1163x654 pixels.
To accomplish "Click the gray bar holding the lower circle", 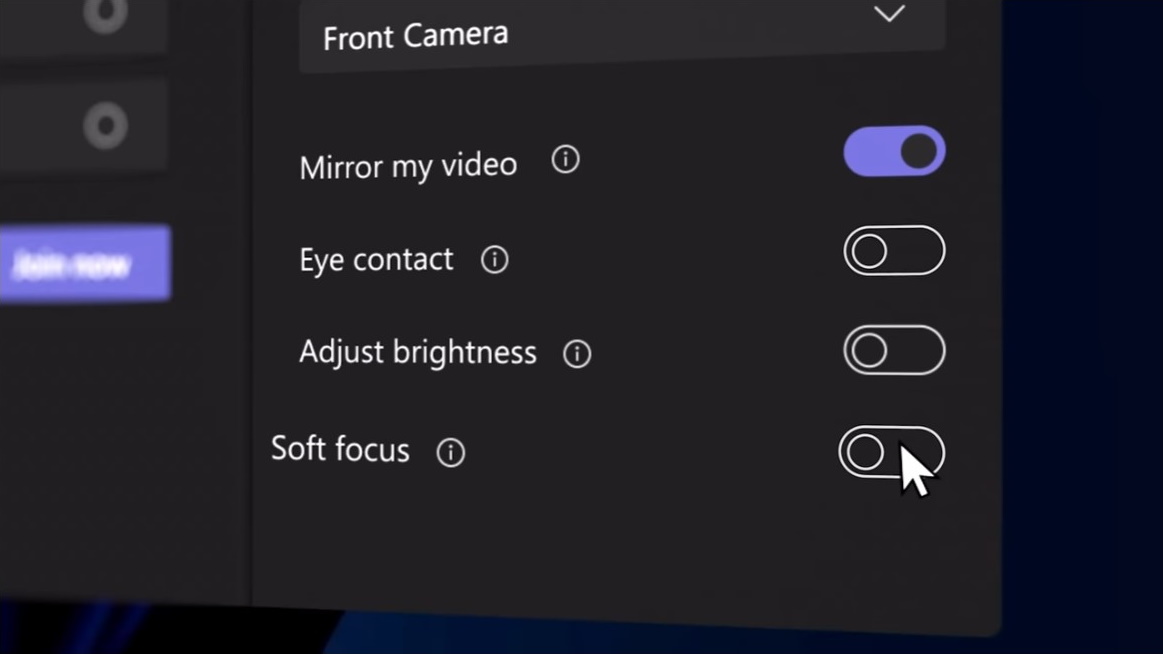I will [40, 127].
